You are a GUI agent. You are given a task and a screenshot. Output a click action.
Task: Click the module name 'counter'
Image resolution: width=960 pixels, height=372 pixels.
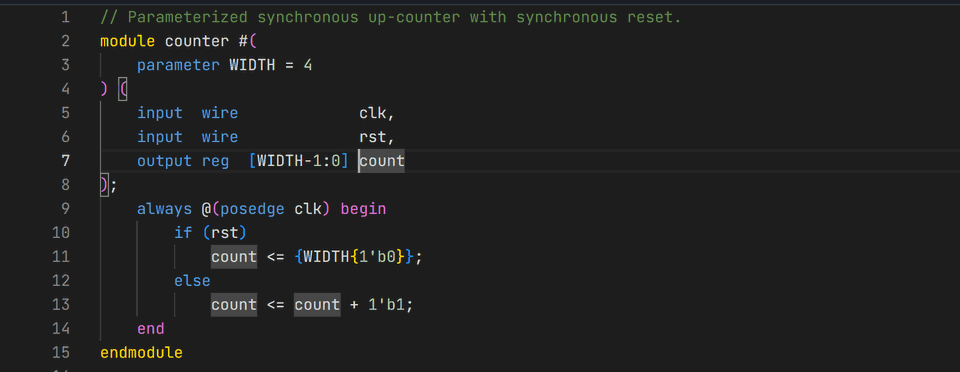click(x=197, y=41)
